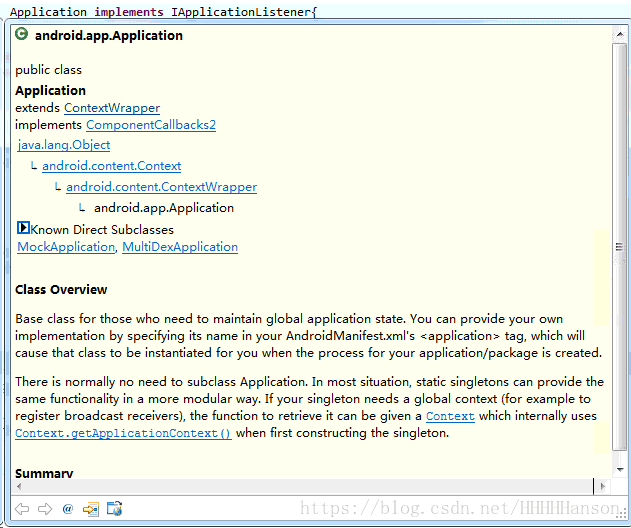Open the MockApplication subclass link
This screenshot has height=528, width=631.
pyautogui.click(x=66, y=247)
